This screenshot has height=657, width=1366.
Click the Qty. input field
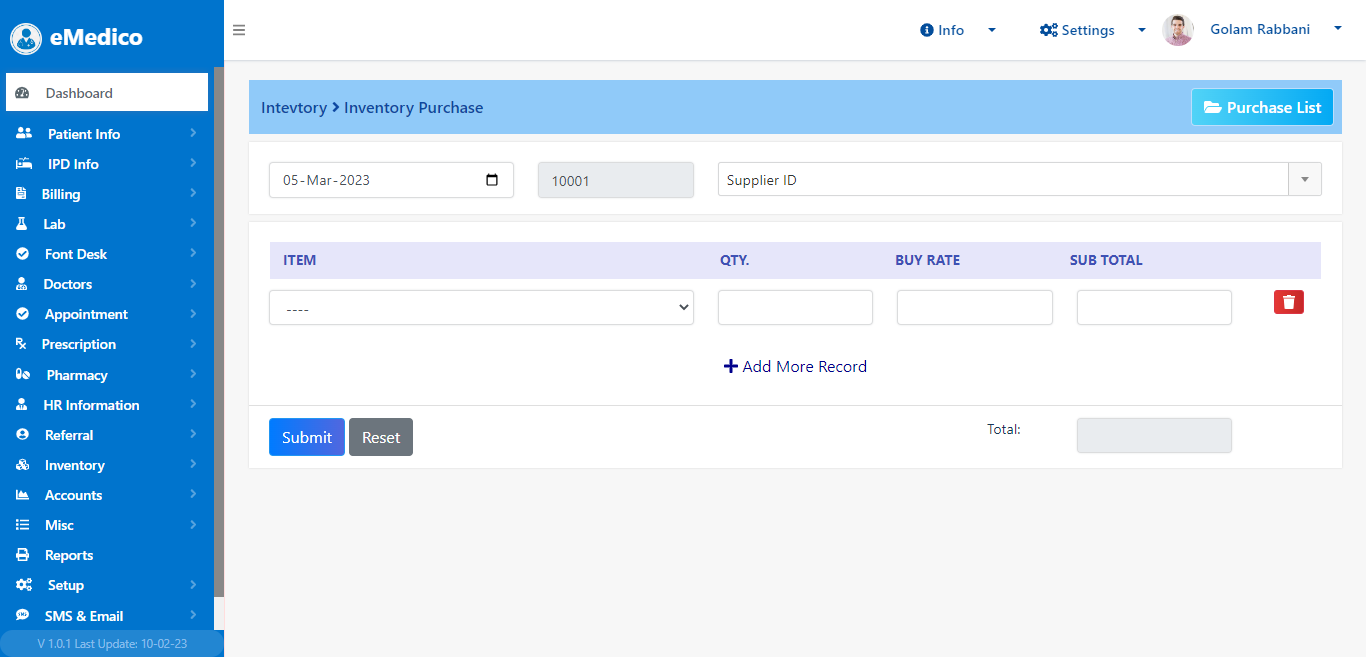[795, 307]
